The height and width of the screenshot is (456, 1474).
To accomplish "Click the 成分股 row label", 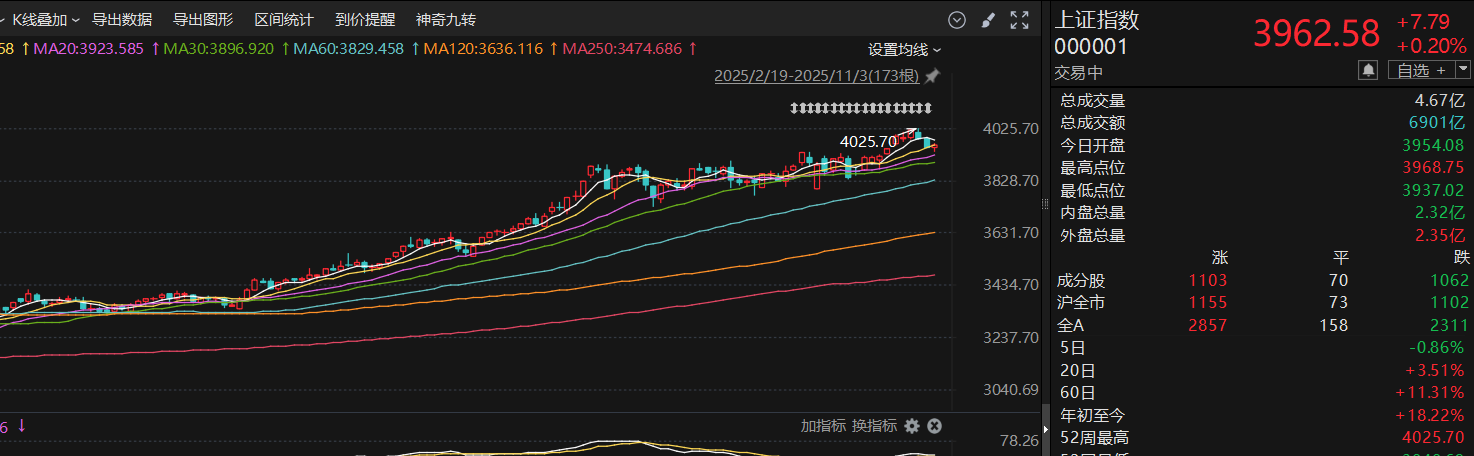I will (x=1081, y=281).
